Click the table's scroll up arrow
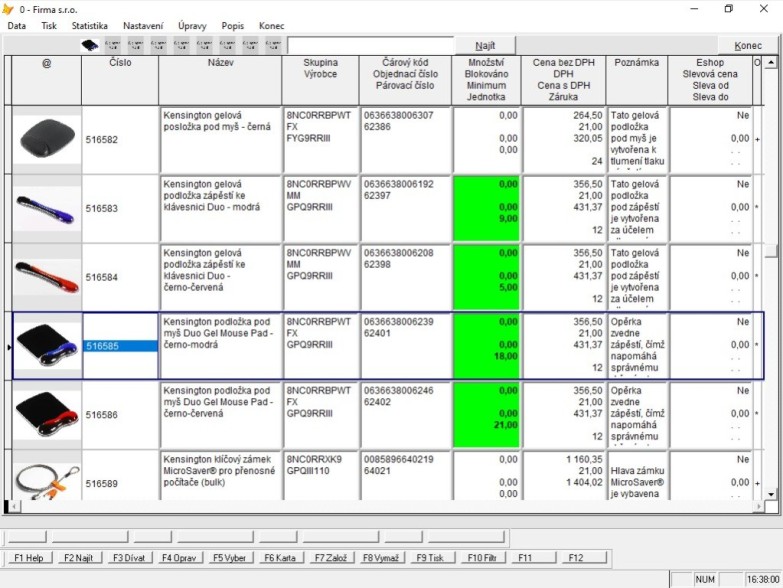This screenshot has width=783, height=588. click(771, 62)
